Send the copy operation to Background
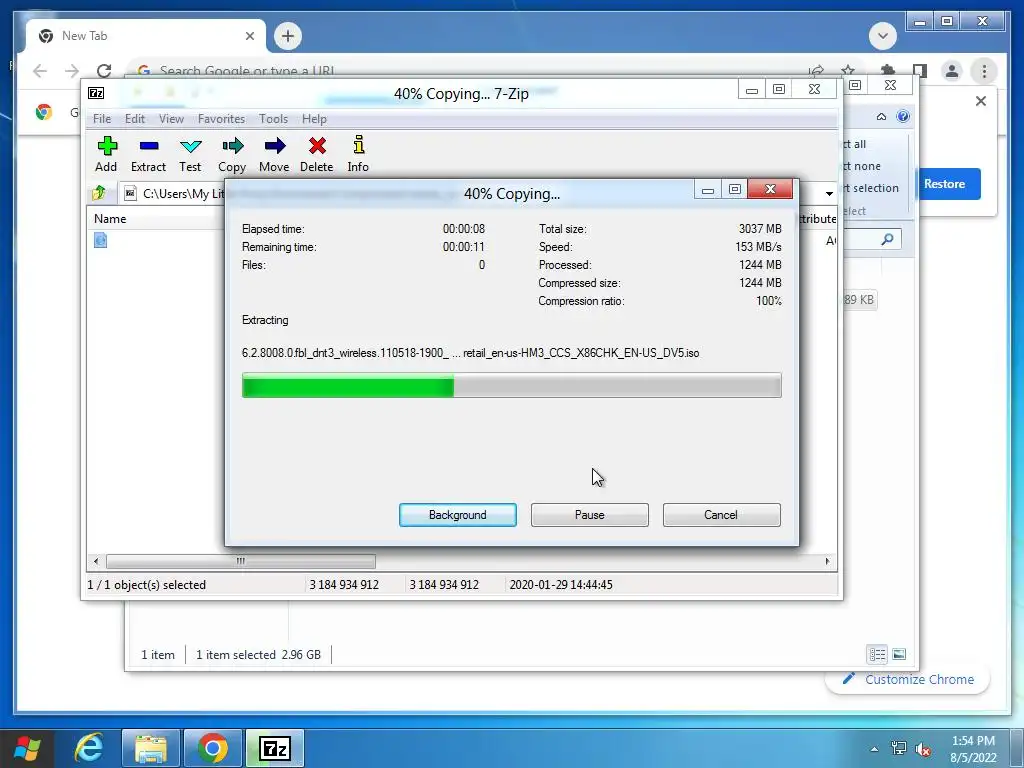 [458, 515]
